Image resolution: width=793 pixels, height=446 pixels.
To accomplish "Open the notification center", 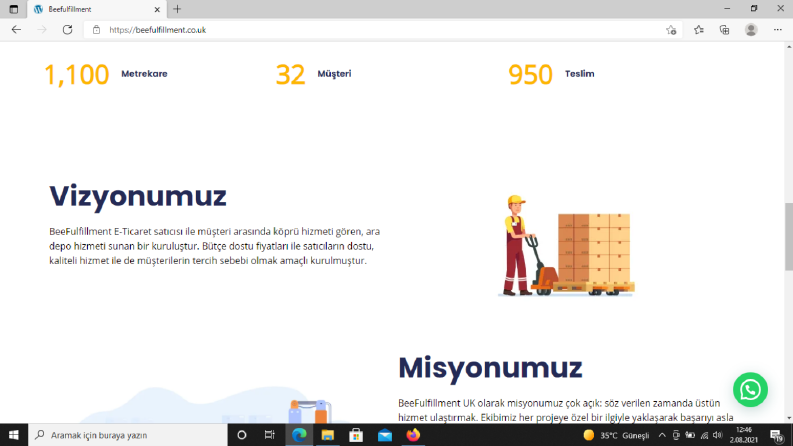I will click(777, 435).
